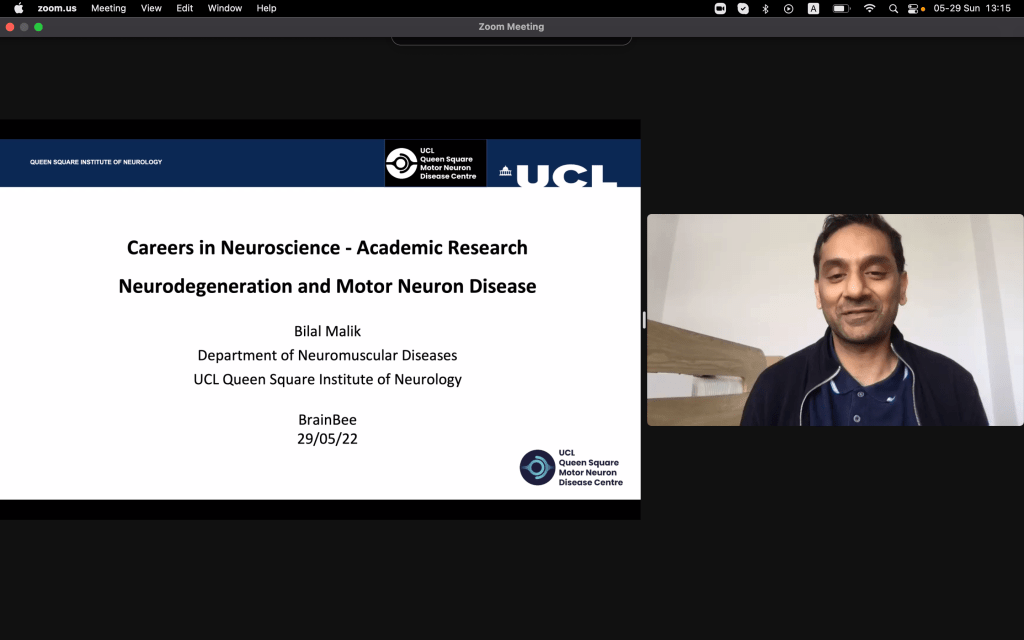
Task: Click the battery status icon
Action: pos(841,8)
